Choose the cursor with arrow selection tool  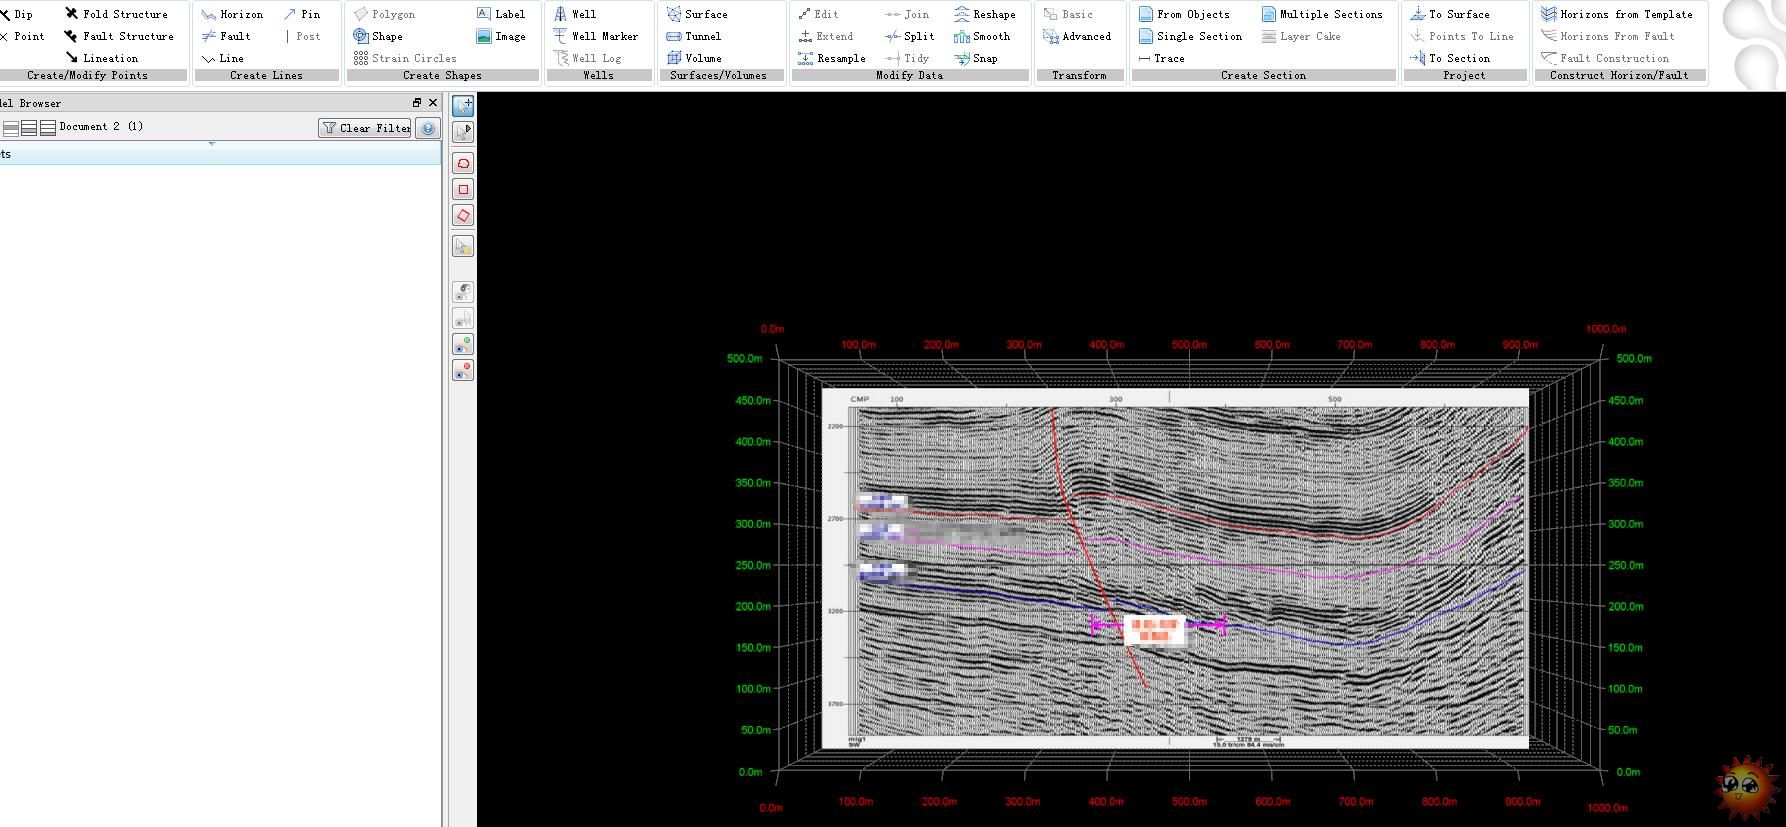click(x=463, y=131)
